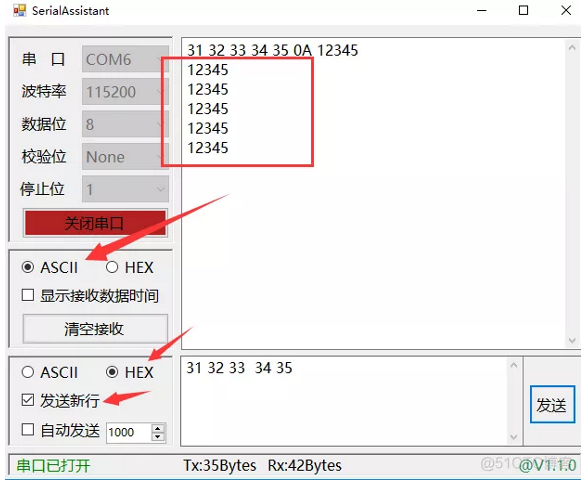Click the up arrow of auto-send interval stepper
587x487 pixels.
158,428
